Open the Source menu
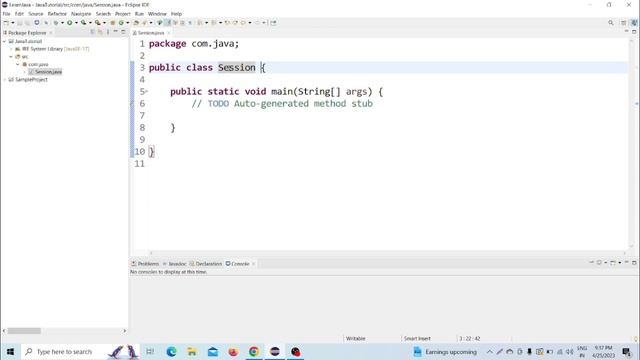 tap(36, 14)
